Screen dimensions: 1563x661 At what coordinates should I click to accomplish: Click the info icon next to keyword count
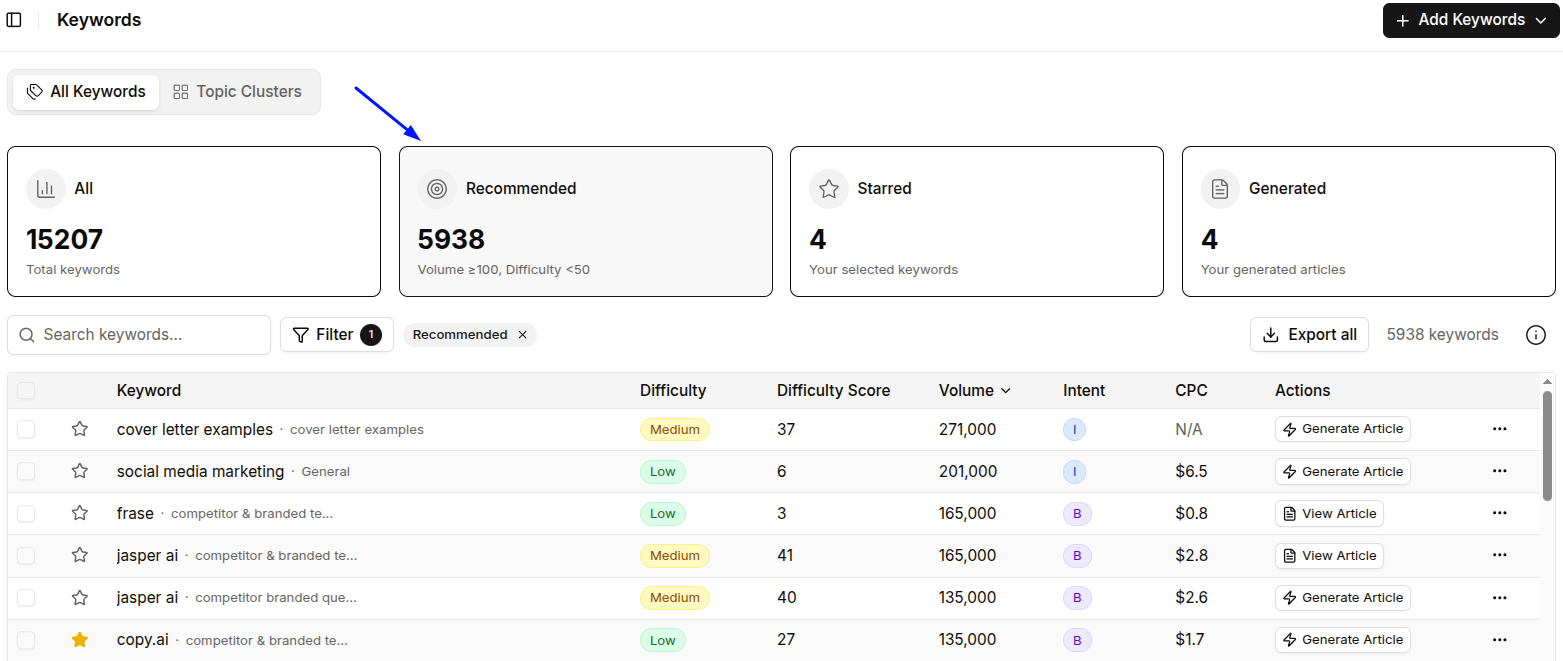(x=1535, y=334)
